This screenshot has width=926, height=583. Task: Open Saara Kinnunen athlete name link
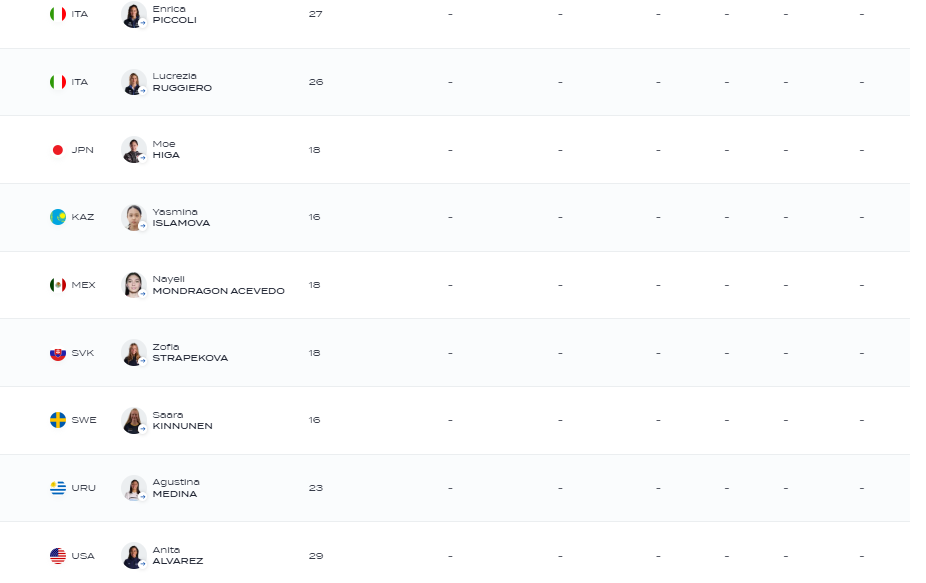pos(182,421)
